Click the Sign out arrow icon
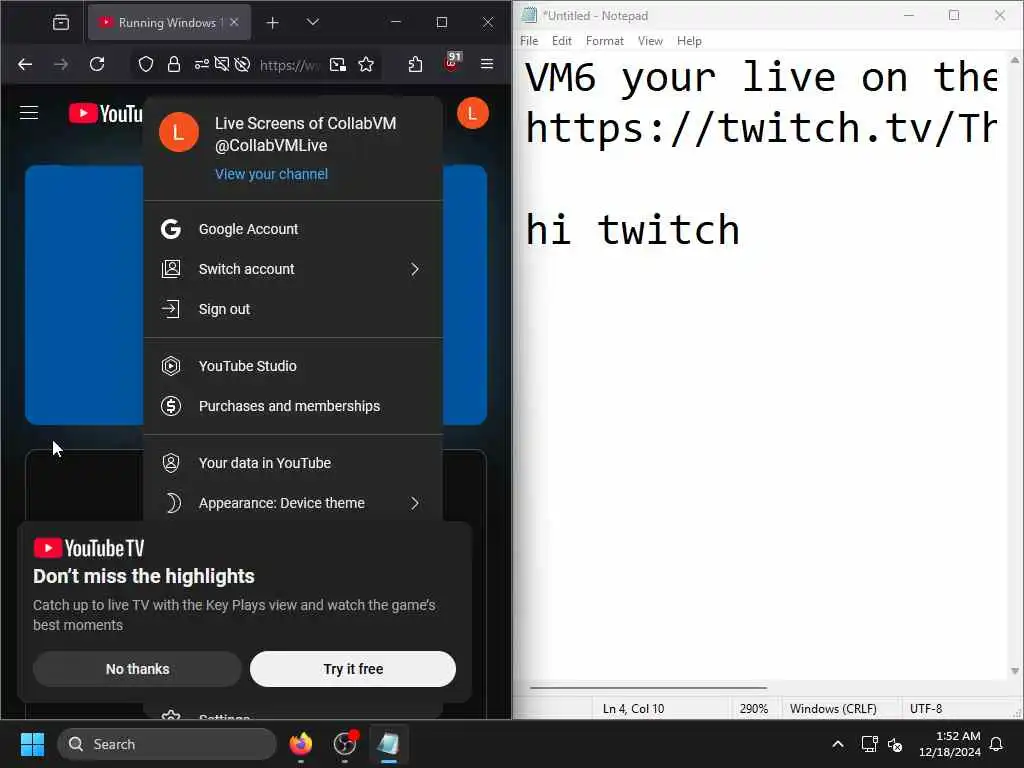The image size is (1024, 768). click(171, 309)
